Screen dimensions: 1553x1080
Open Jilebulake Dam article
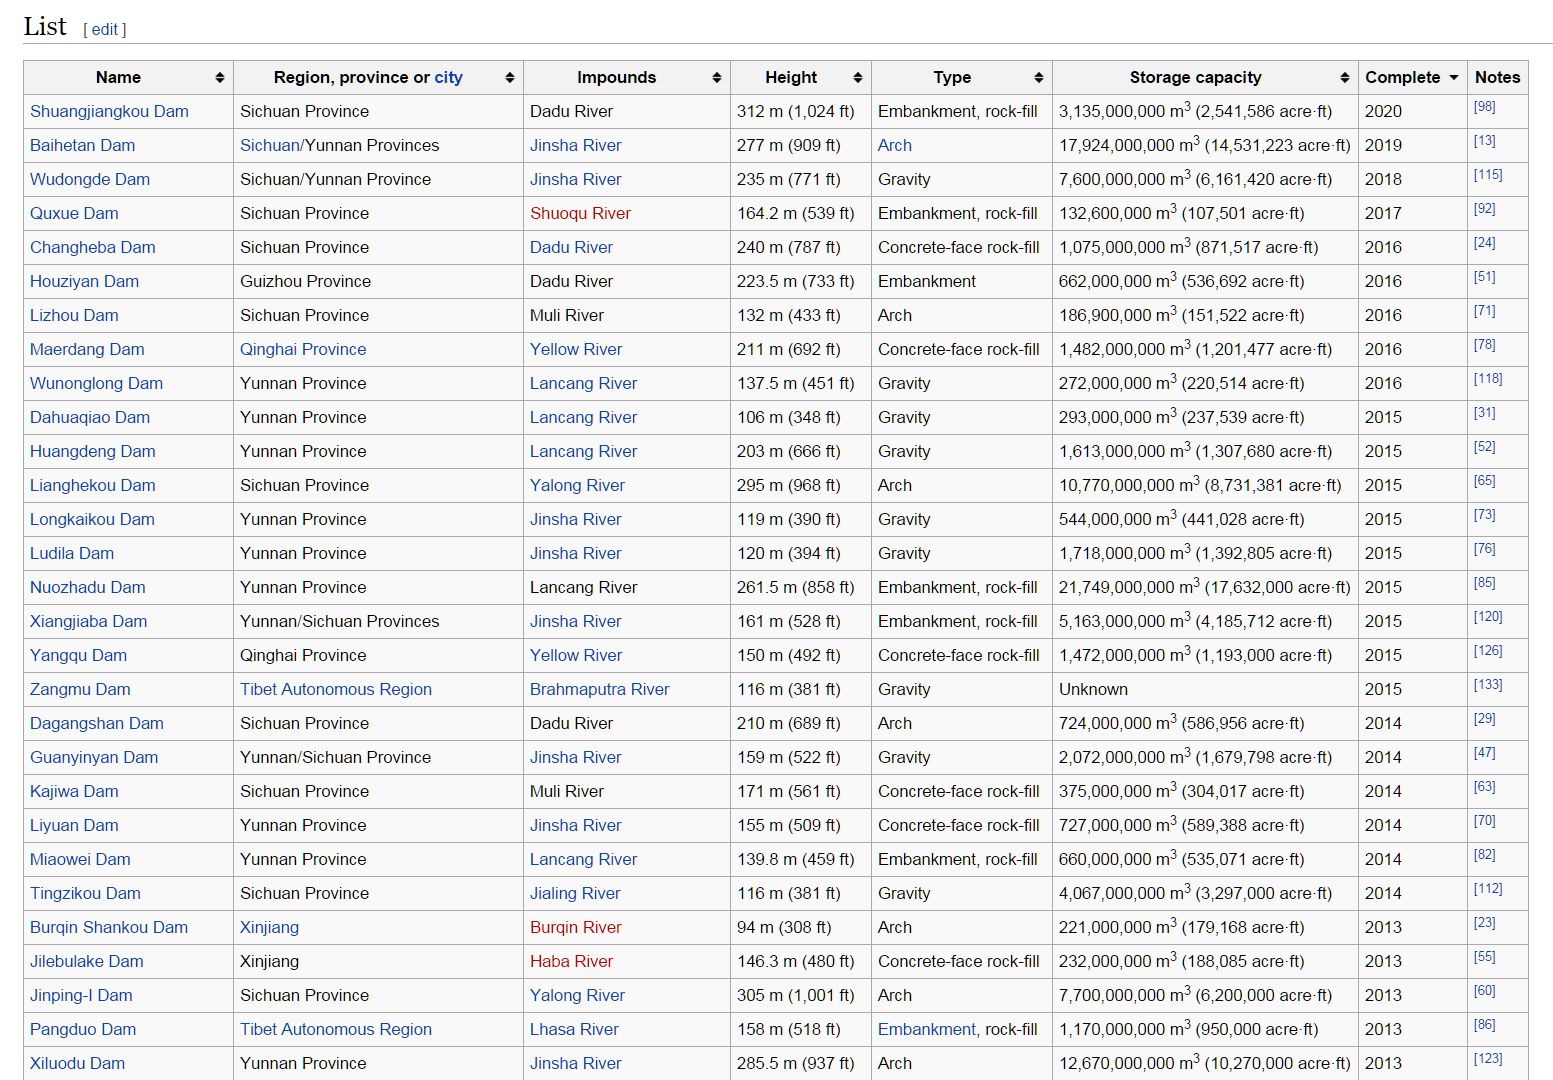click(87, 962)
